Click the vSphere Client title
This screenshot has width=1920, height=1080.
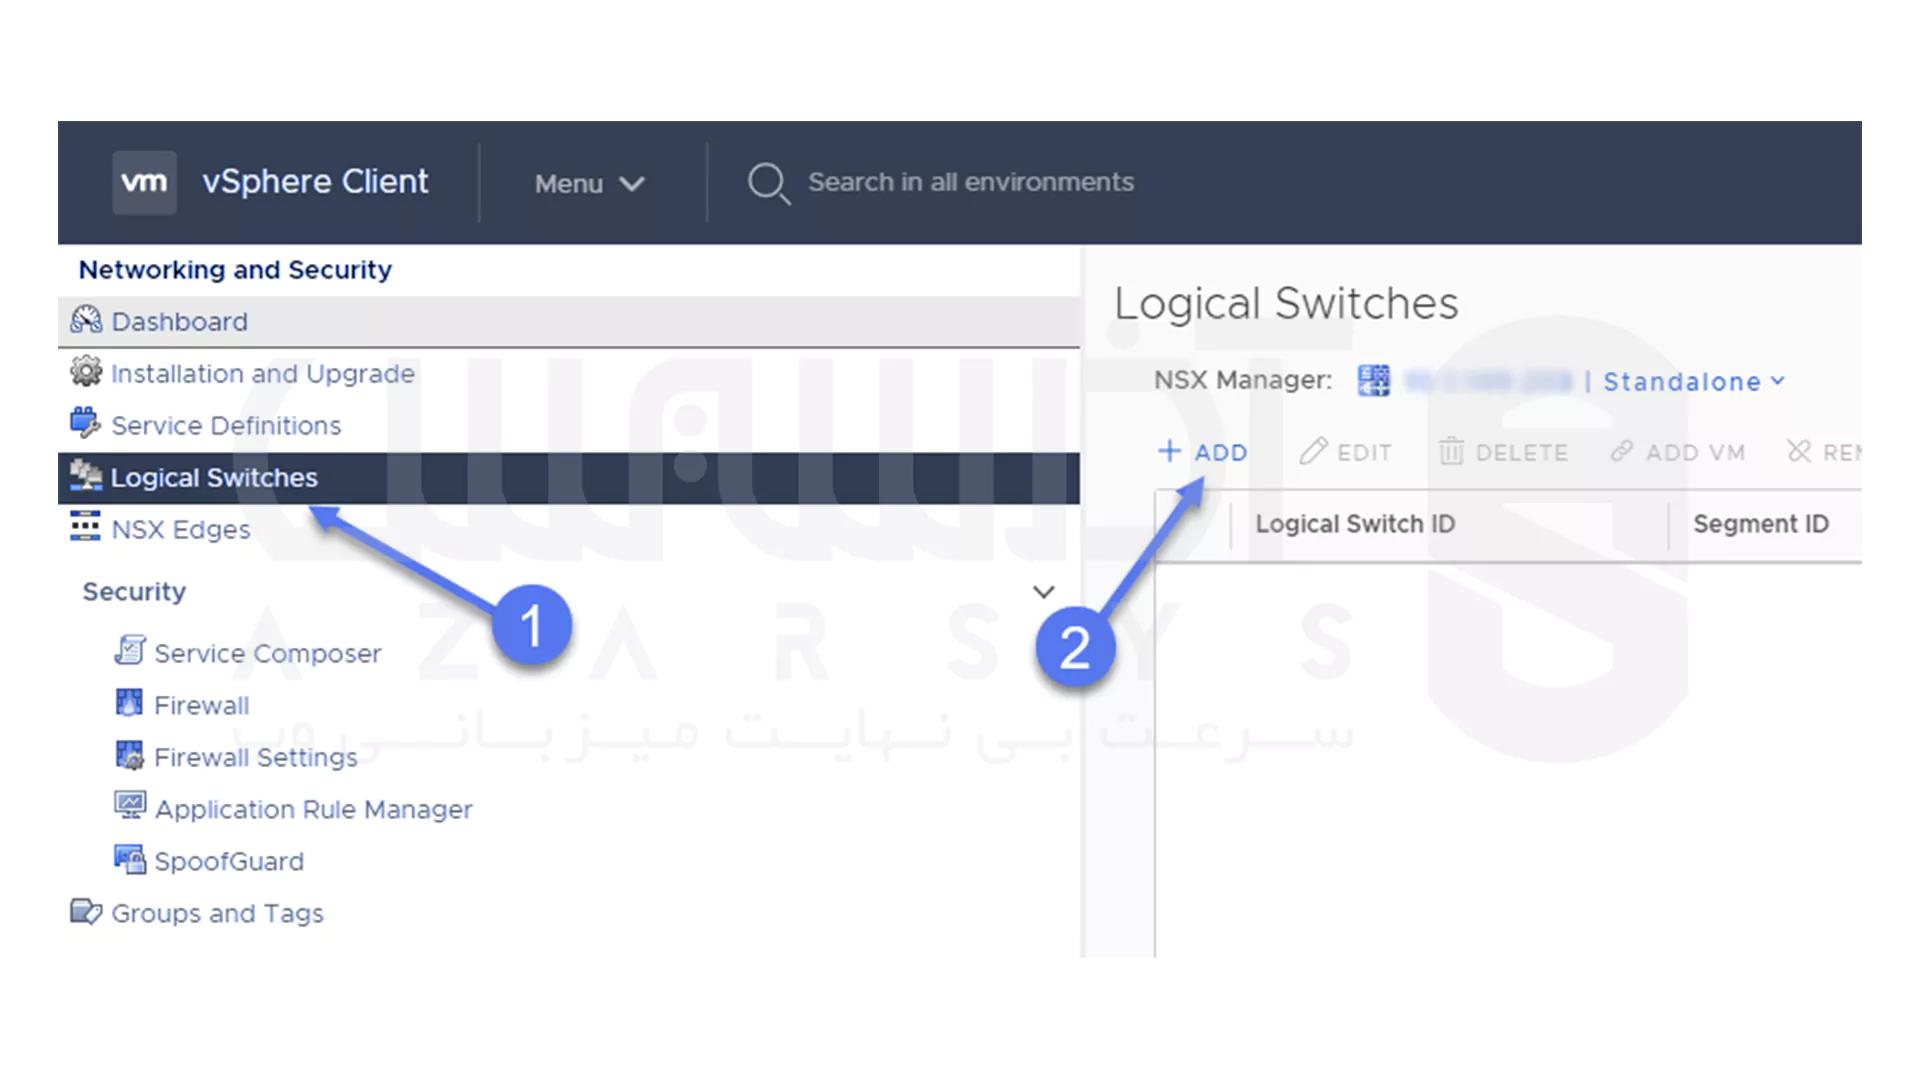pos(315,181)
